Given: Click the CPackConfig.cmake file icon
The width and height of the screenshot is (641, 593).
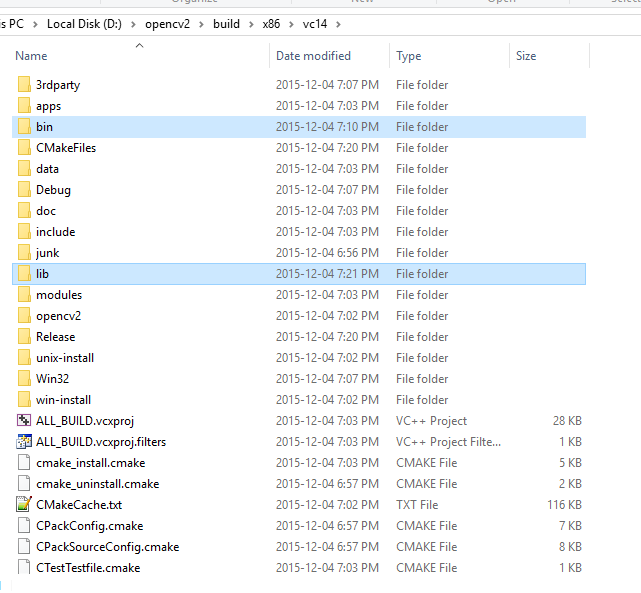Looking at the screenshot, I should pyautogui.click(x=24, y=526).
